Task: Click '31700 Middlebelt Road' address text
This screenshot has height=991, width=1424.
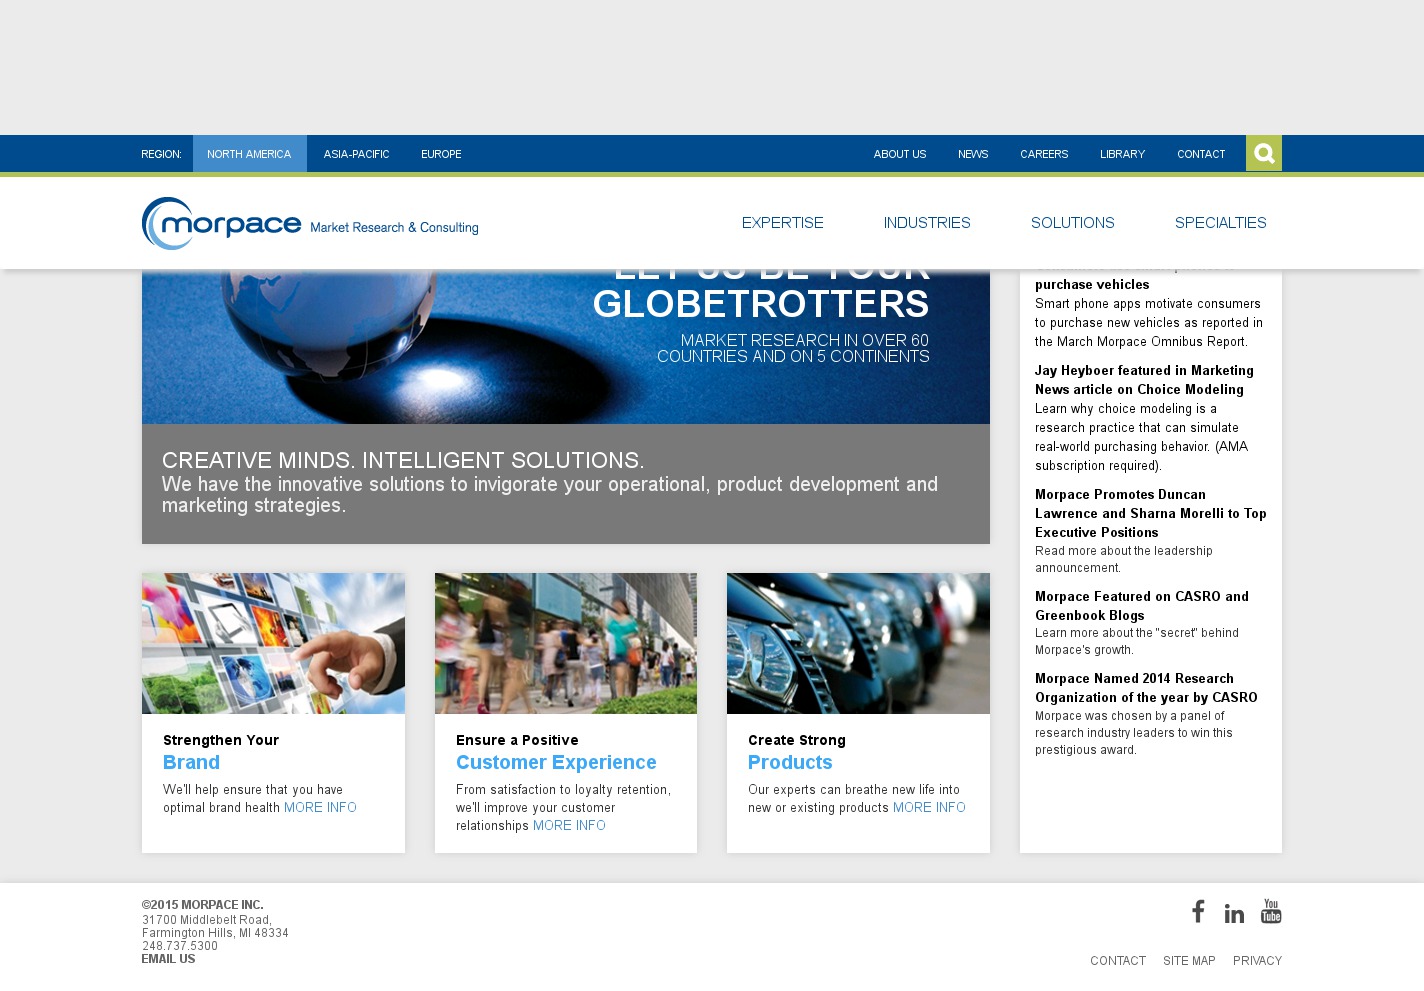Action: [207, 920]
